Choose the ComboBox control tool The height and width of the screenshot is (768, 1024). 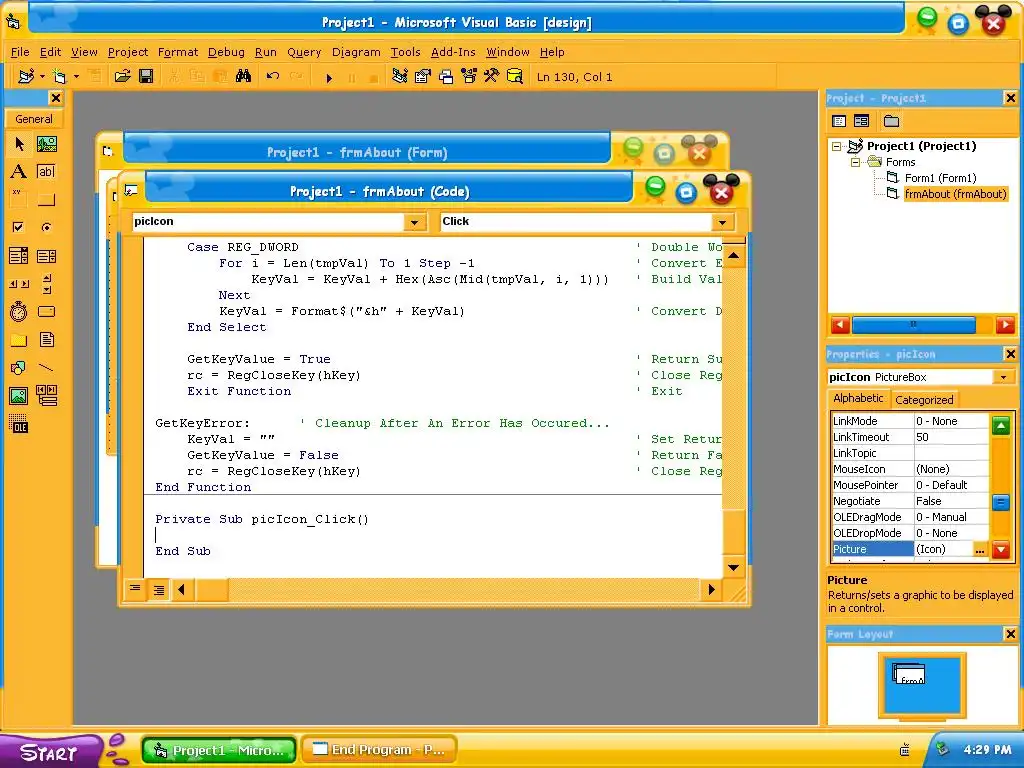[19, 255]
